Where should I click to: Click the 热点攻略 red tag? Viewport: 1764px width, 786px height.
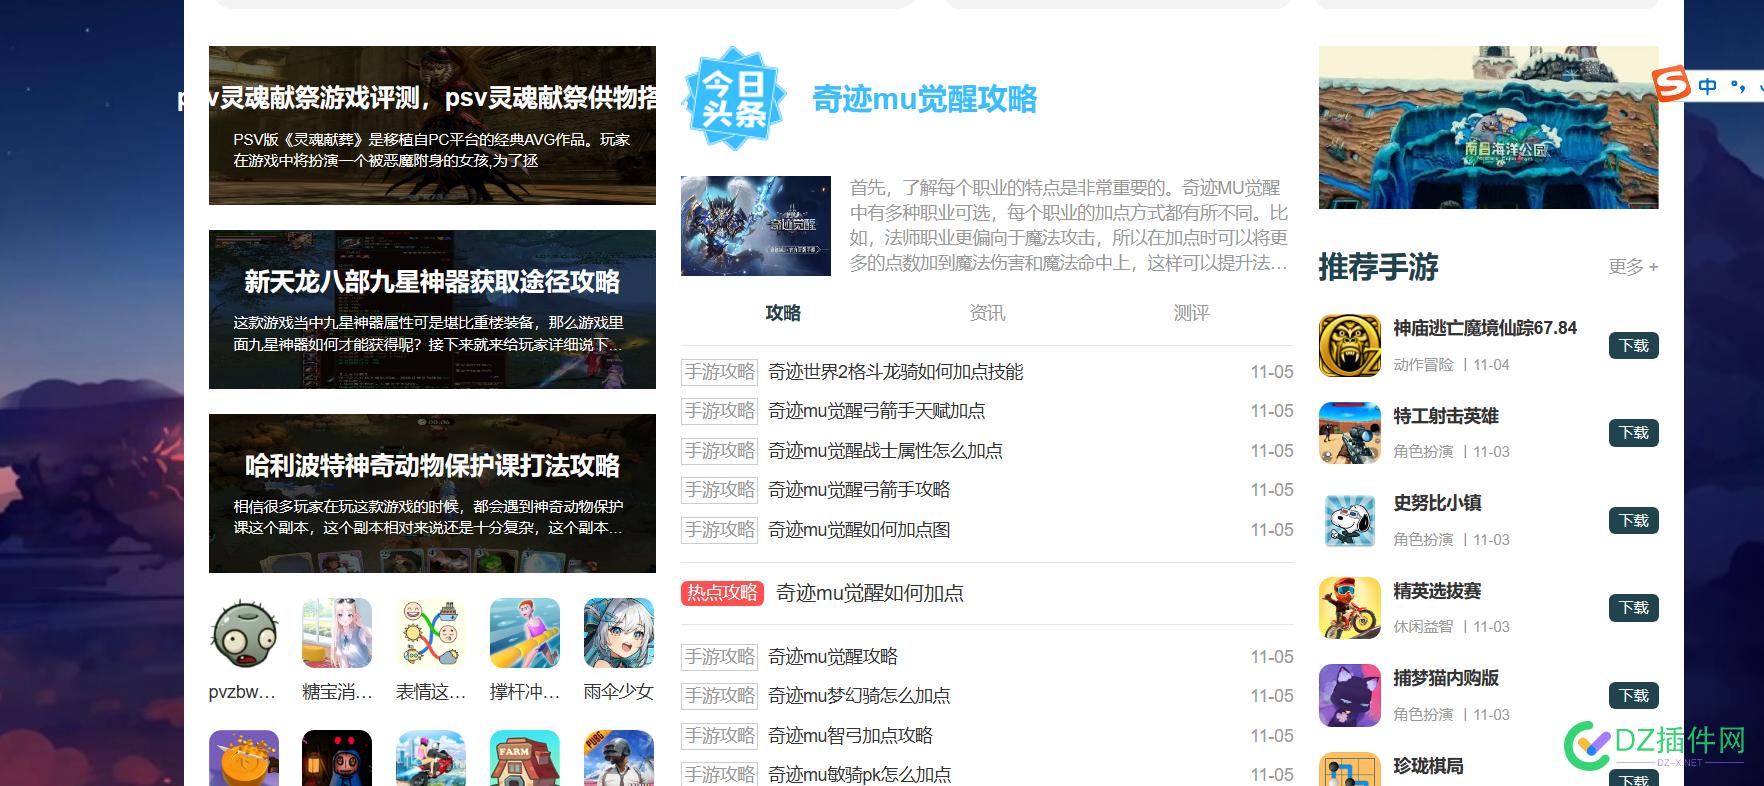click(x=722, y=593)
